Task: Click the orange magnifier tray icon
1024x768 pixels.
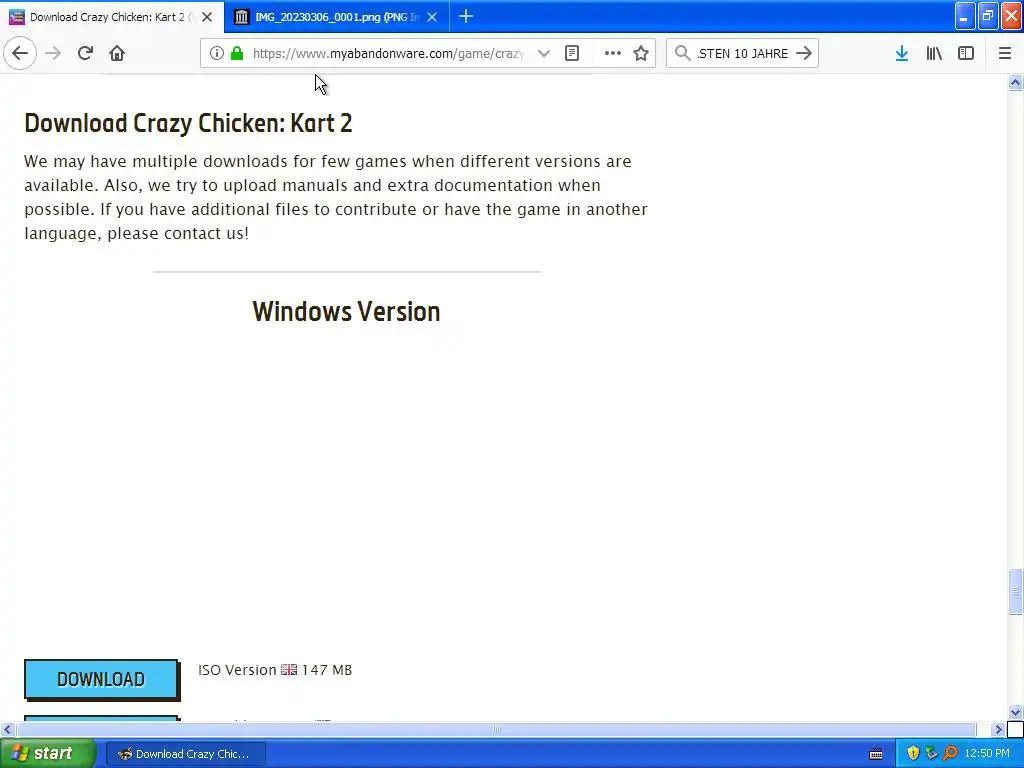Action: pos(951,754)
